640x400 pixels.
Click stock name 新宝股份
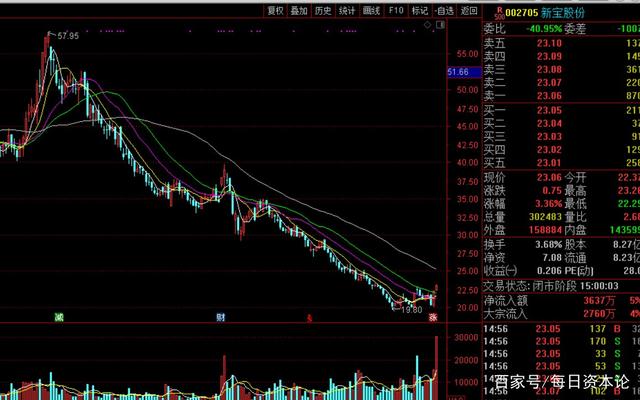click(563, 13)
